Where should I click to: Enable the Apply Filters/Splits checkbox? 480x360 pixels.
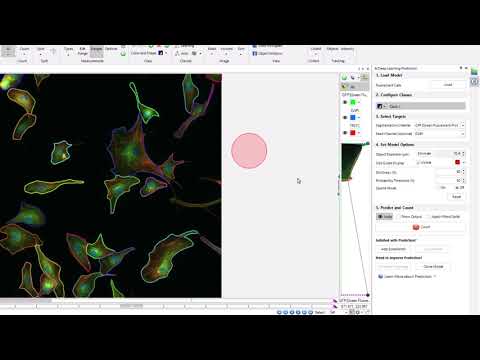tap(428, 217)
